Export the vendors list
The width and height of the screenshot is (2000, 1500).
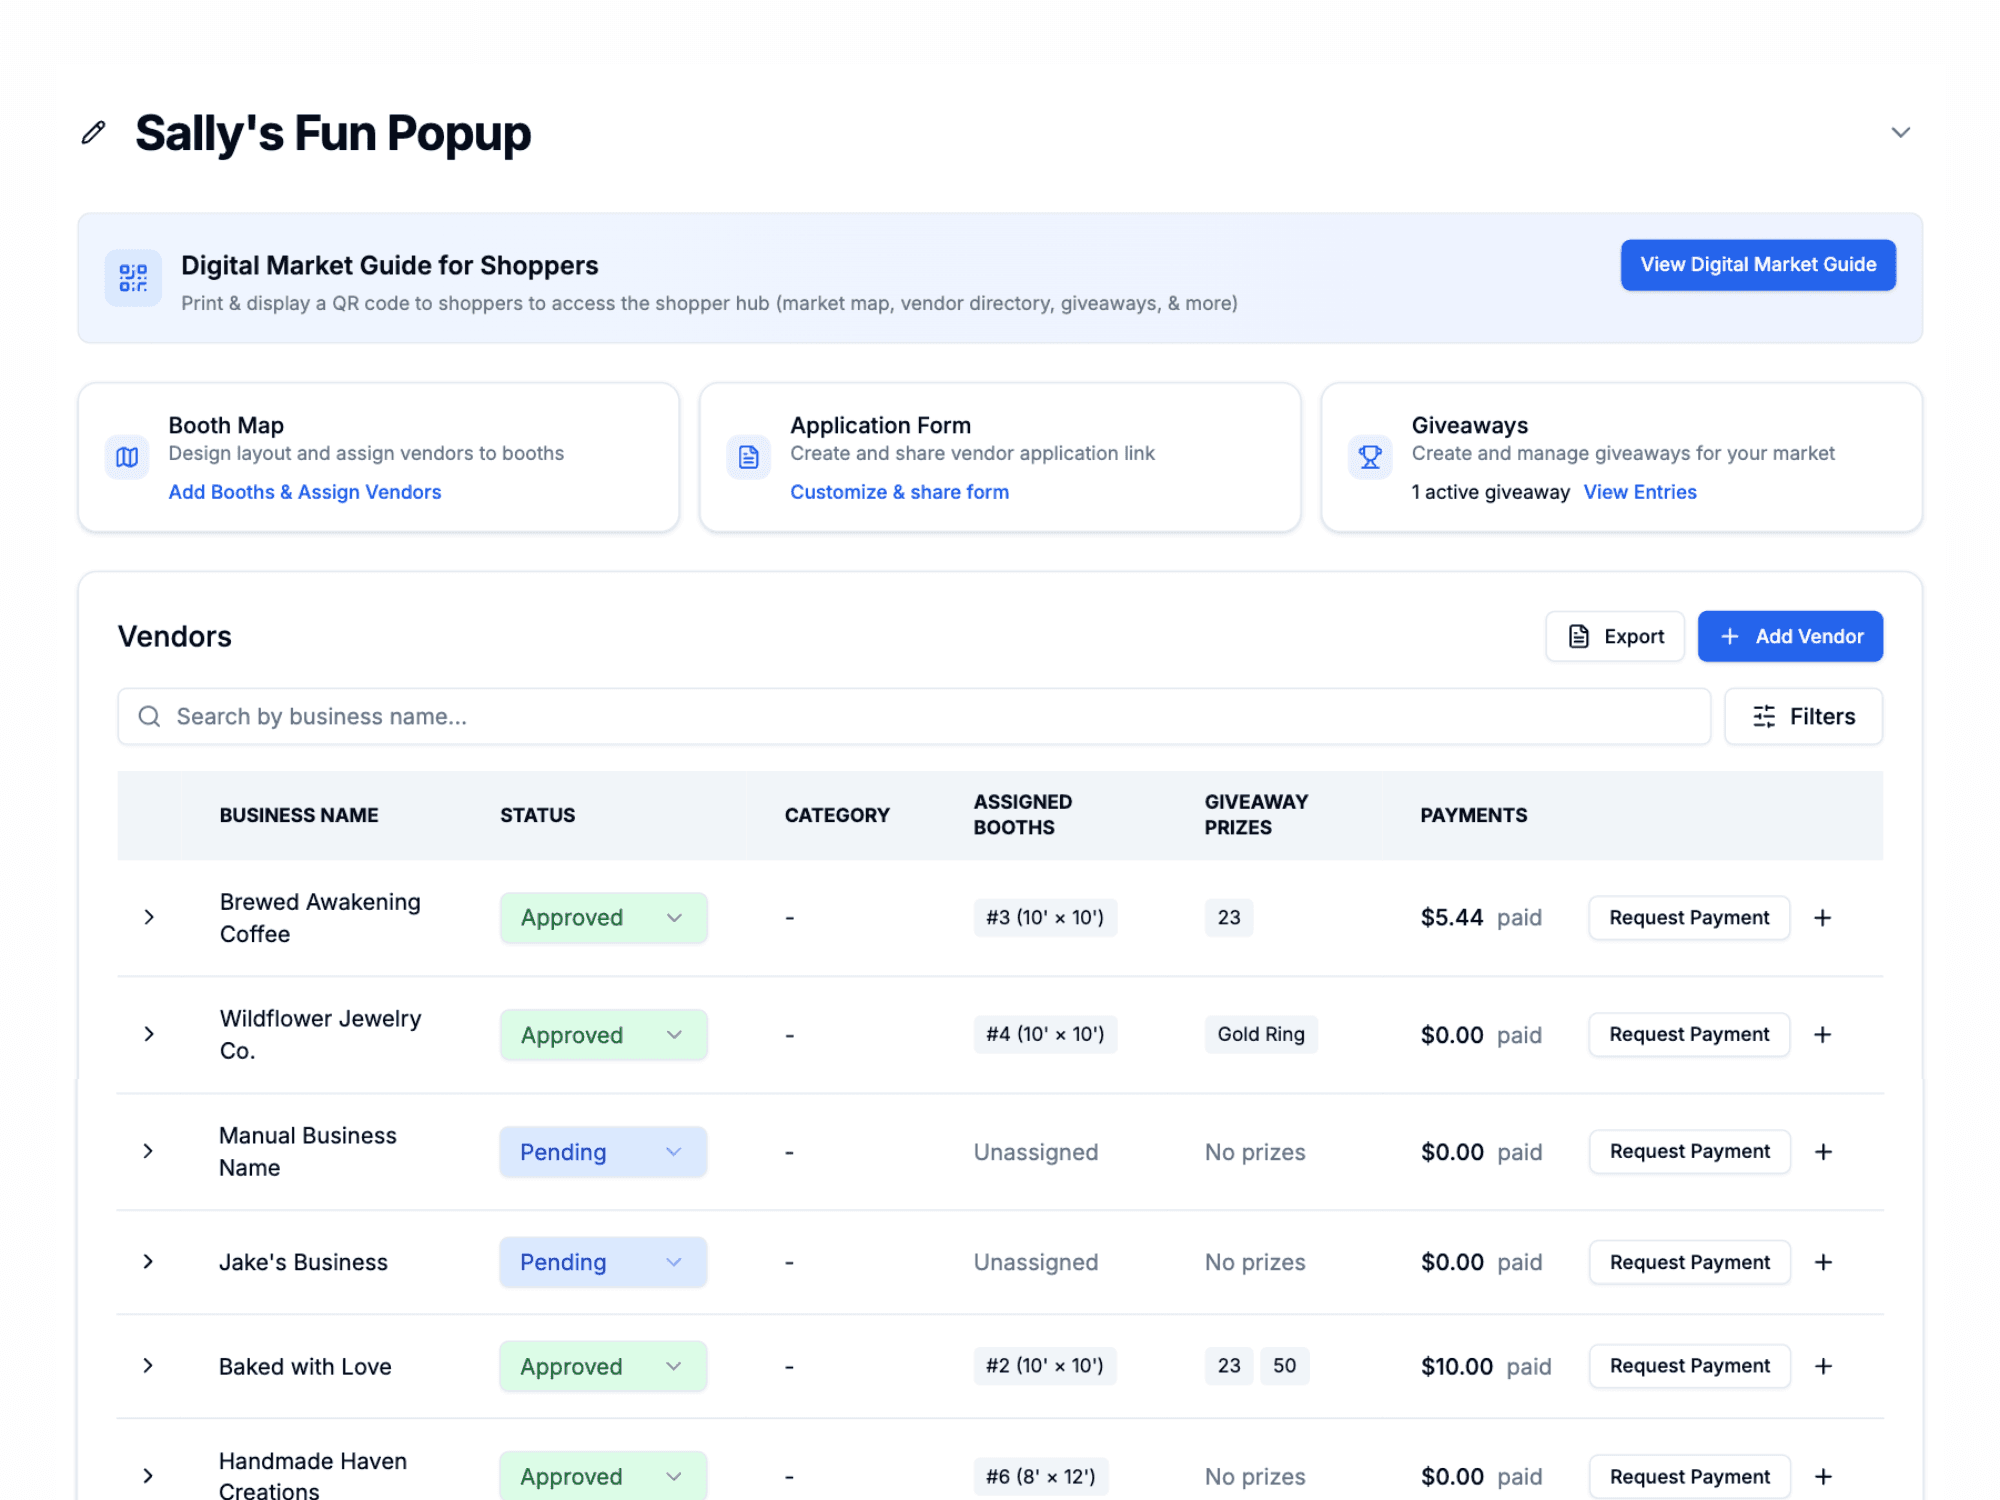(x=1614, y=636)
